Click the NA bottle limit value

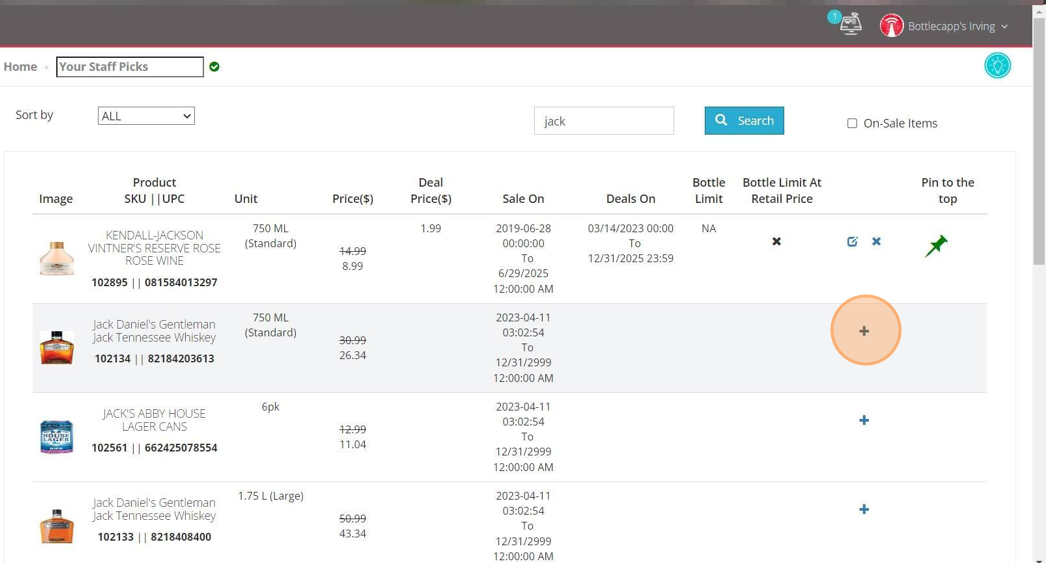tap(708, 228)
